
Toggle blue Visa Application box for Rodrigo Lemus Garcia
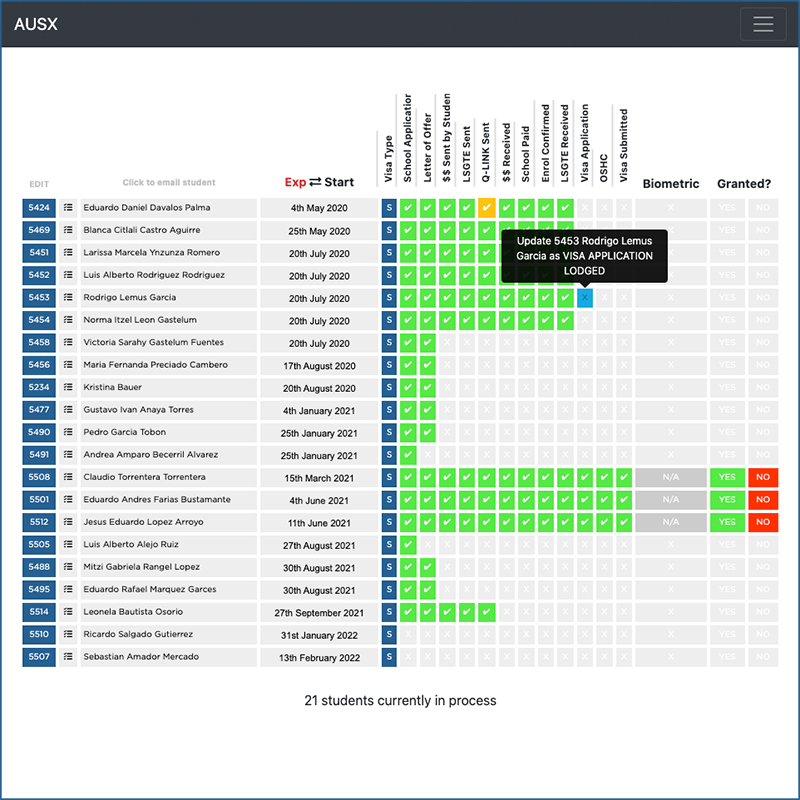pyautogui.click(x=585, y=298)
